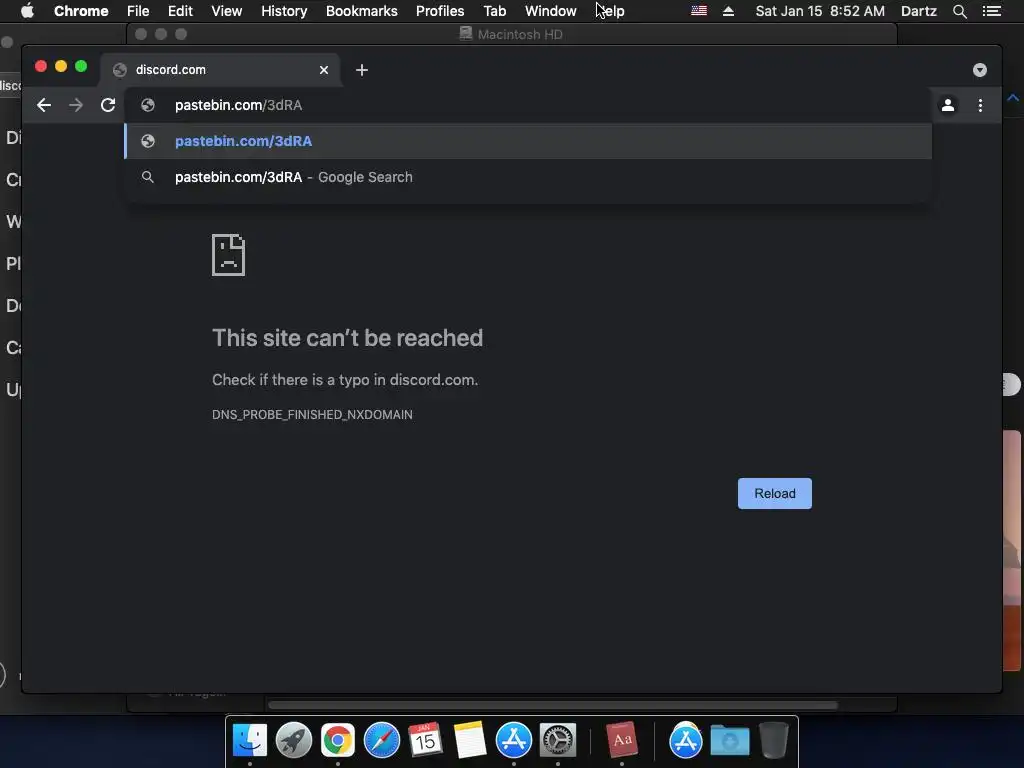Click Google Chrome in the Dock

[x=338, y=740]
